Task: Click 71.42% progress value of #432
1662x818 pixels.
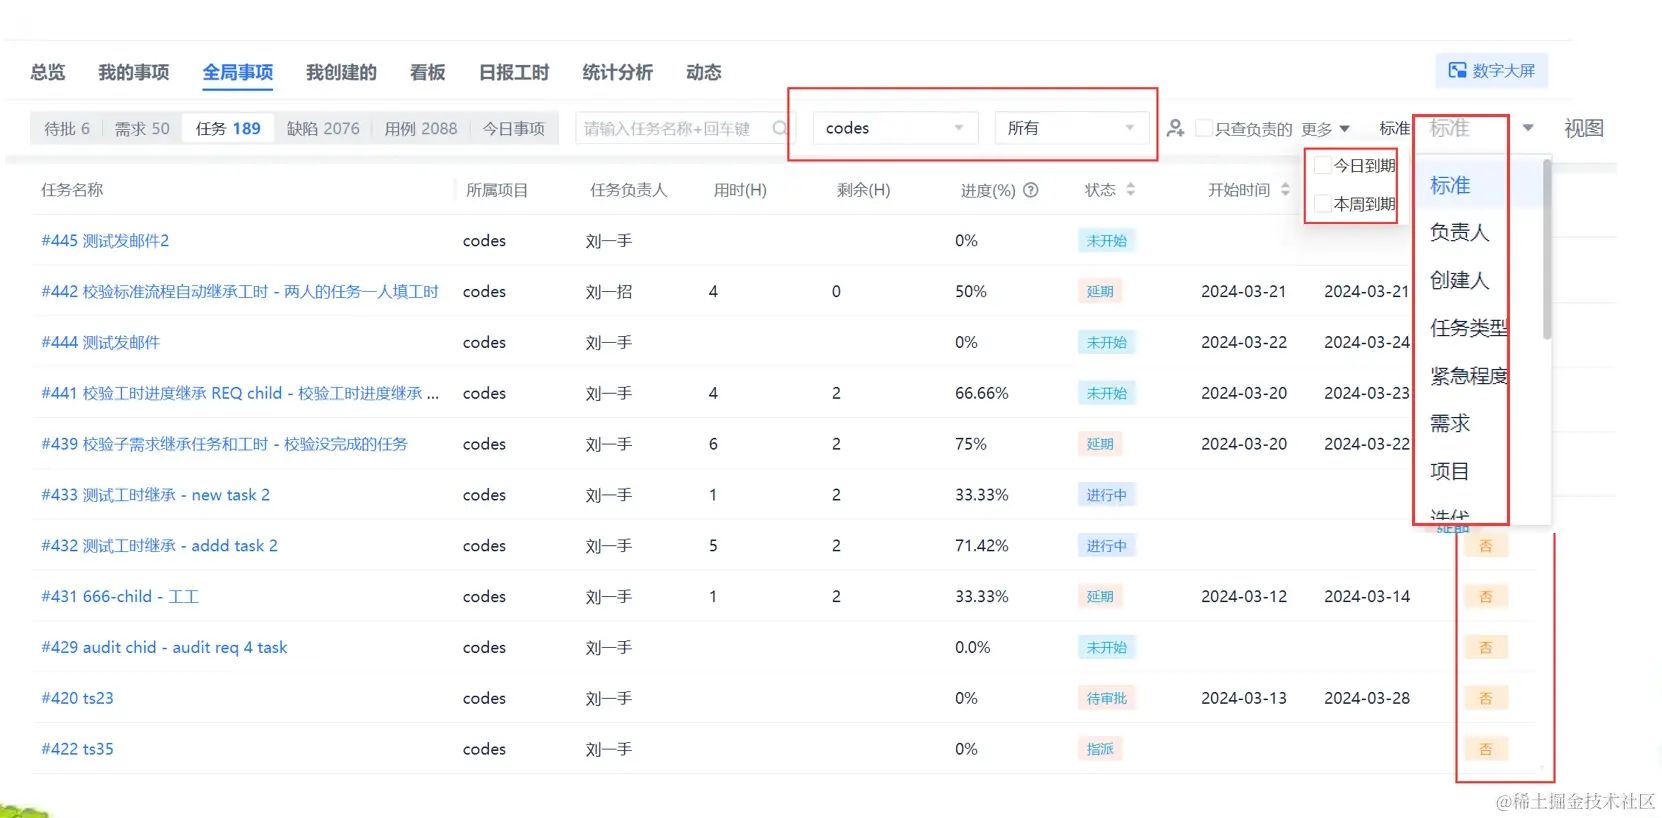Action: [x=981, y=546]
